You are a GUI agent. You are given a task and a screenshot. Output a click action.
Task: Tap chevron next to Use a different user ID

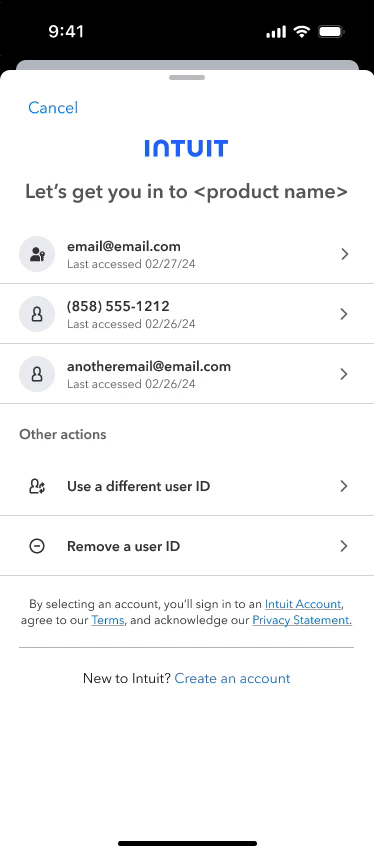point(344,486)
